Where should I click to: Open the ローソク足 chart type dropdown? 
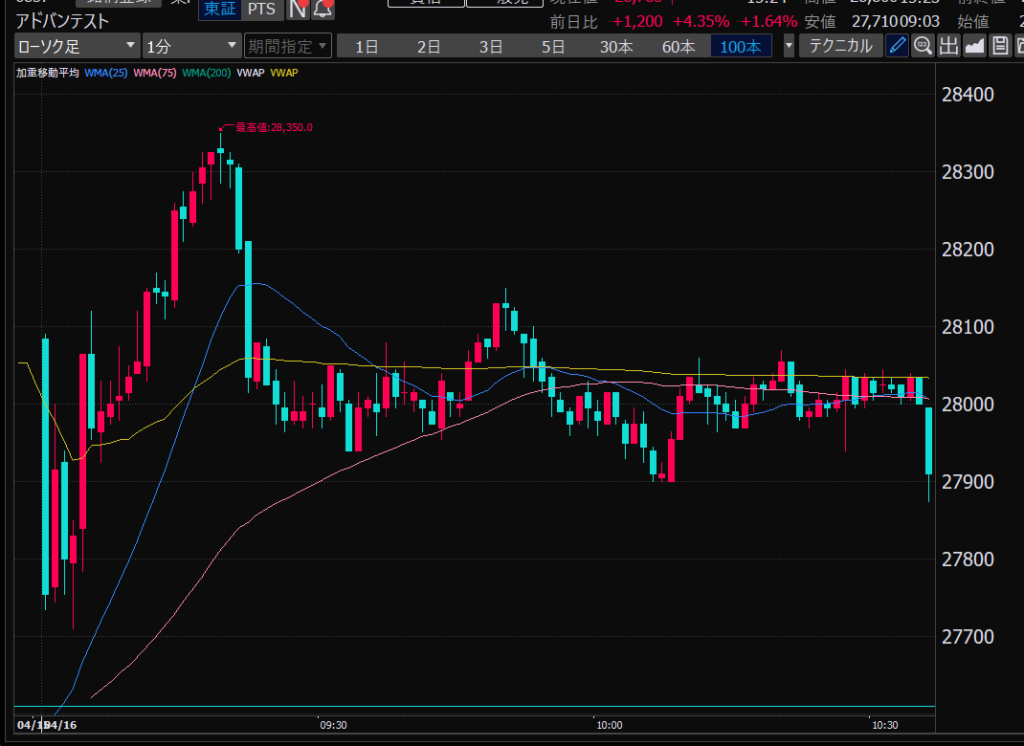point(76,45)
